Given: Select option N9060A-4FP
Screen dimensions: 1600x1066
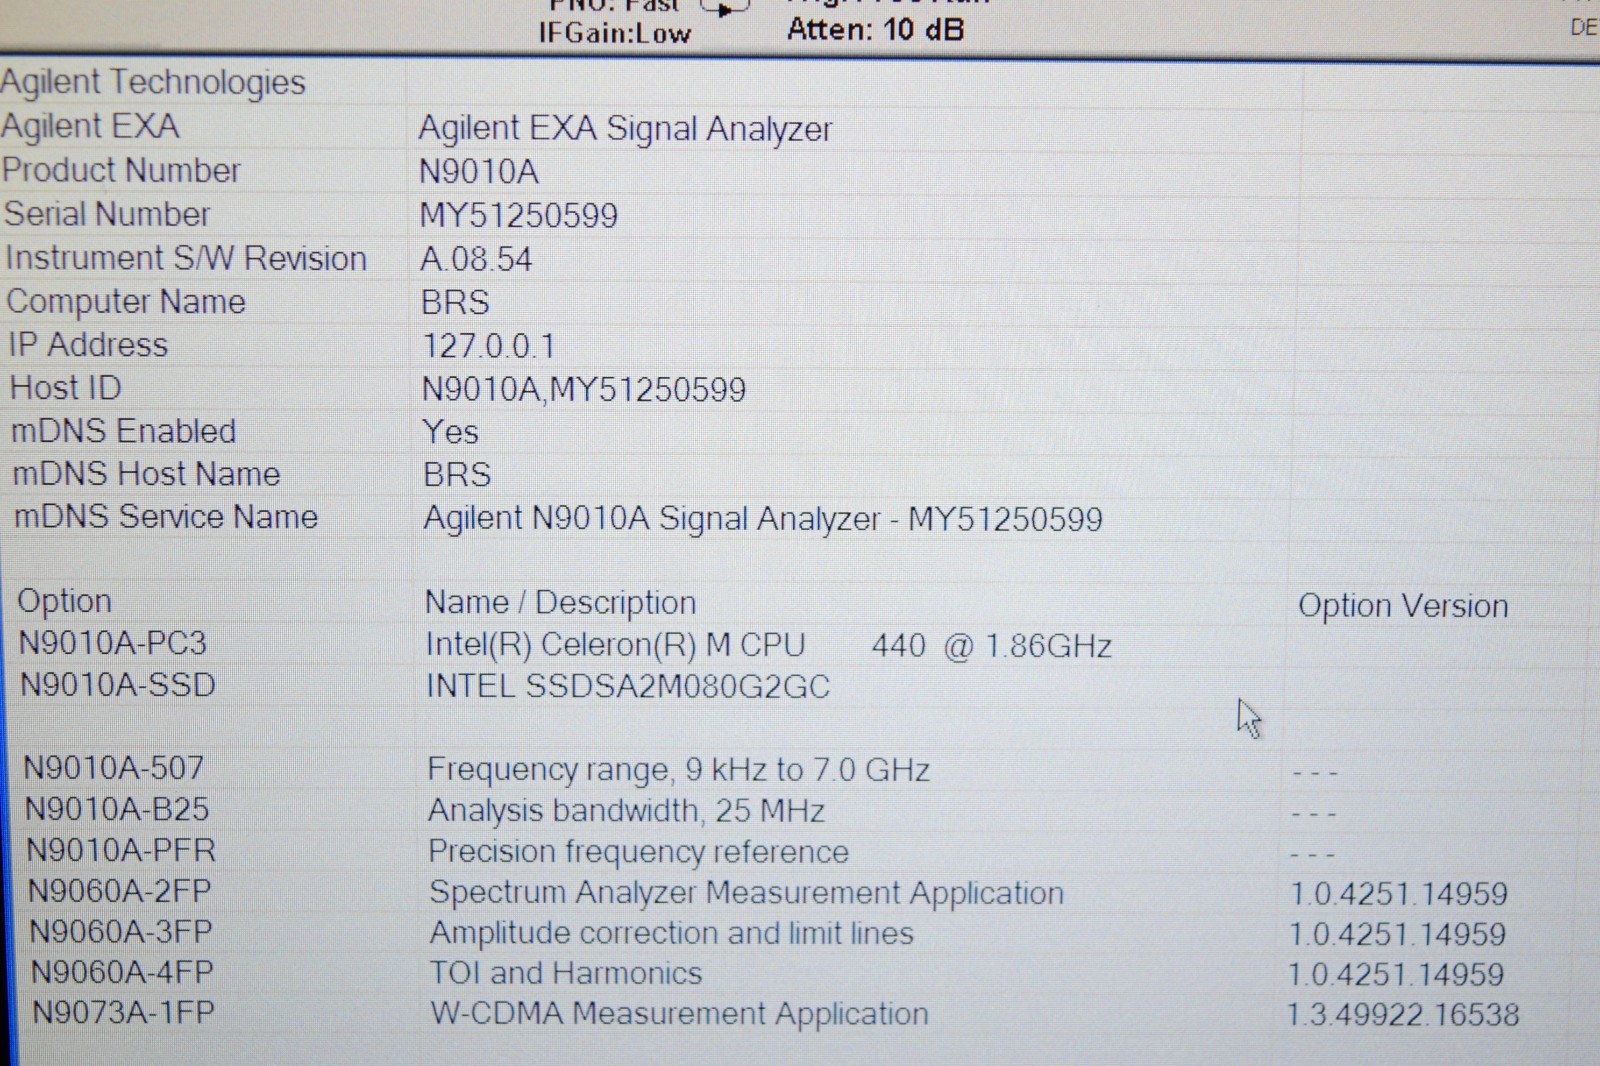Looking at the screenshot, I should pos(122,972).
